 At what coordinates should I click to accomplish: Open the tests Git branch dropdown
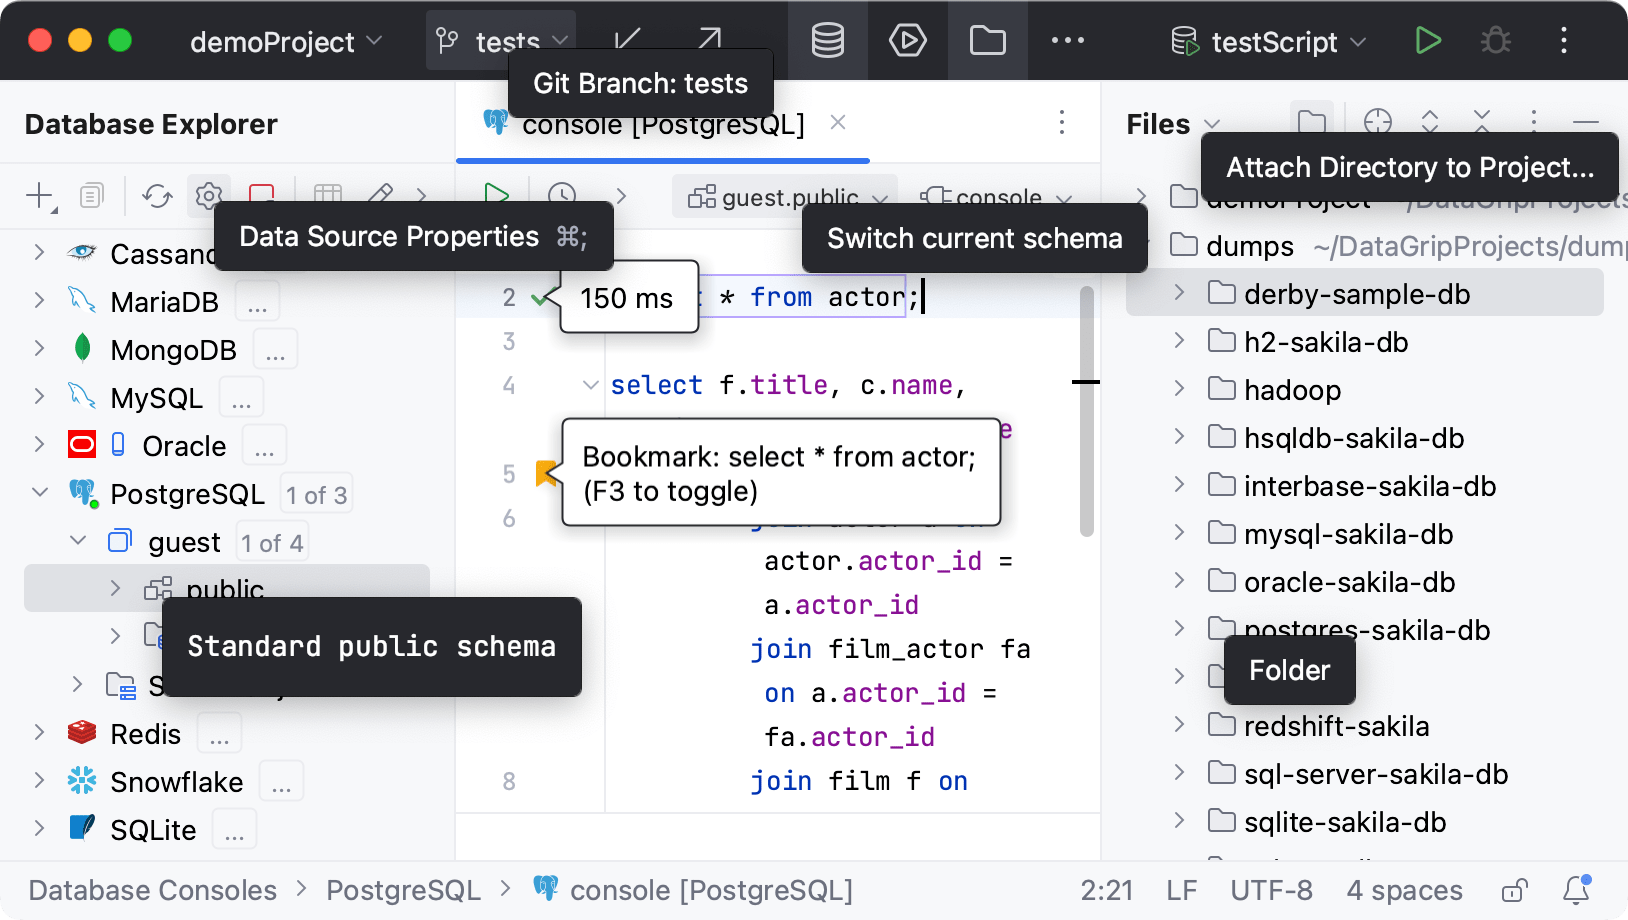point(501,41)
